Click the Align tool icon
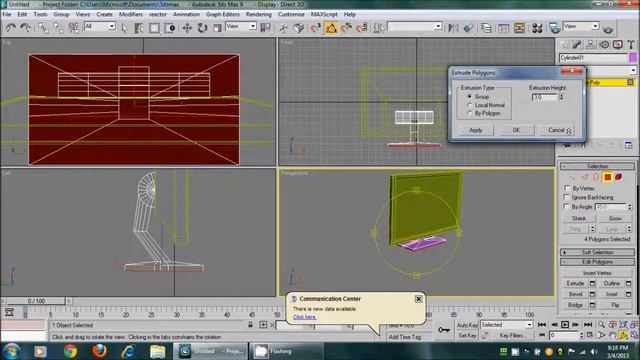The image size is (640, 360). (x=469, y=28)
